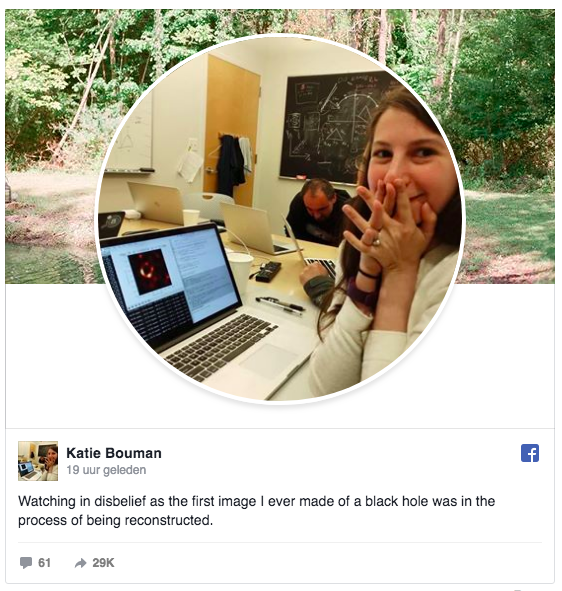This screenshot has height=591, width=562.
Task: Open the small profile thumbnail beside the name
Action: [x=38, y=461]
